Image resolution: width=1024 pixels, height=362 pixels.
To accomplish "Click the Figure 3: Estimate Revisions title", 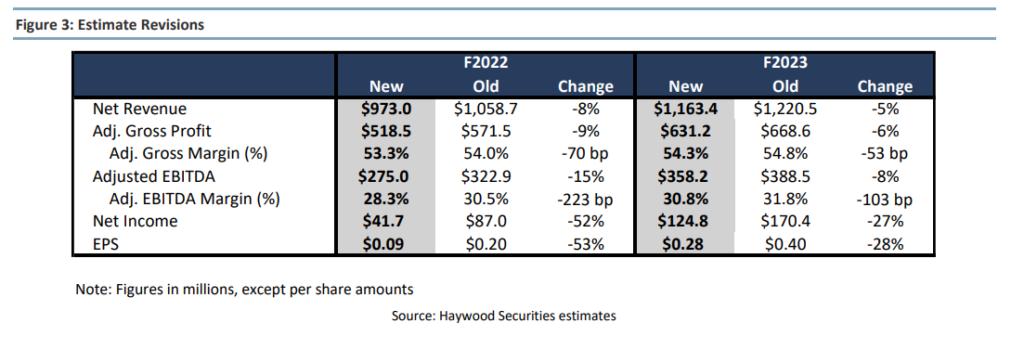I will [x=110, y=25].
